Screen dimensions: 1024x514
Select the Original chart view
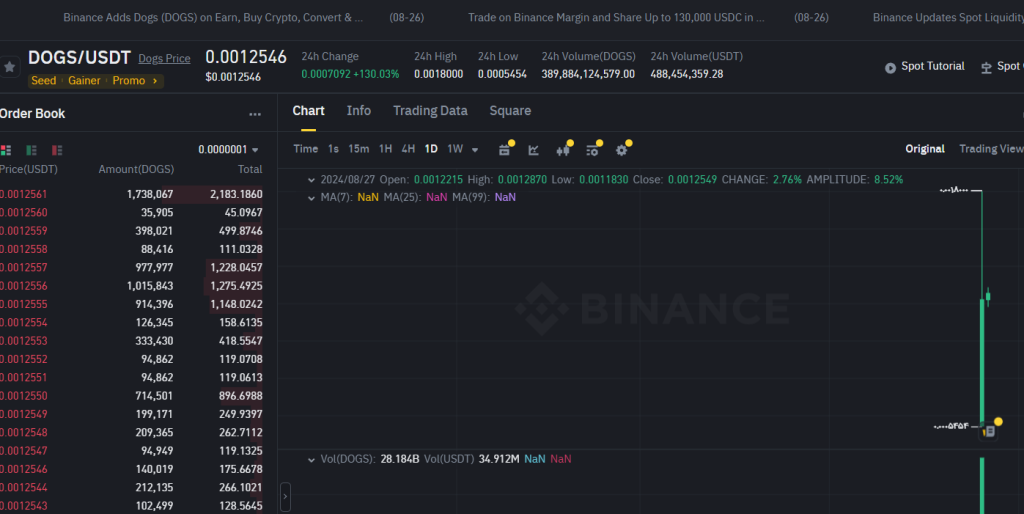[925, 149]
